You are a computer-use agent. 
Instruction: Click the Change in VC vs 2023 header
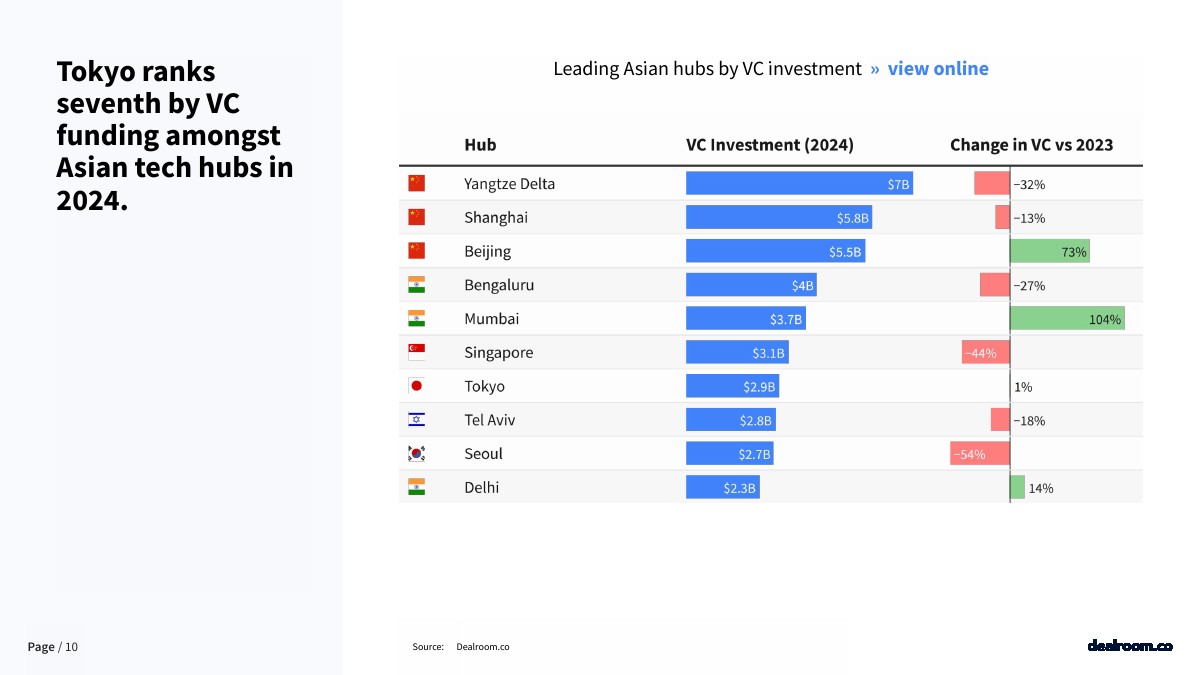(x=1031, y=145)
